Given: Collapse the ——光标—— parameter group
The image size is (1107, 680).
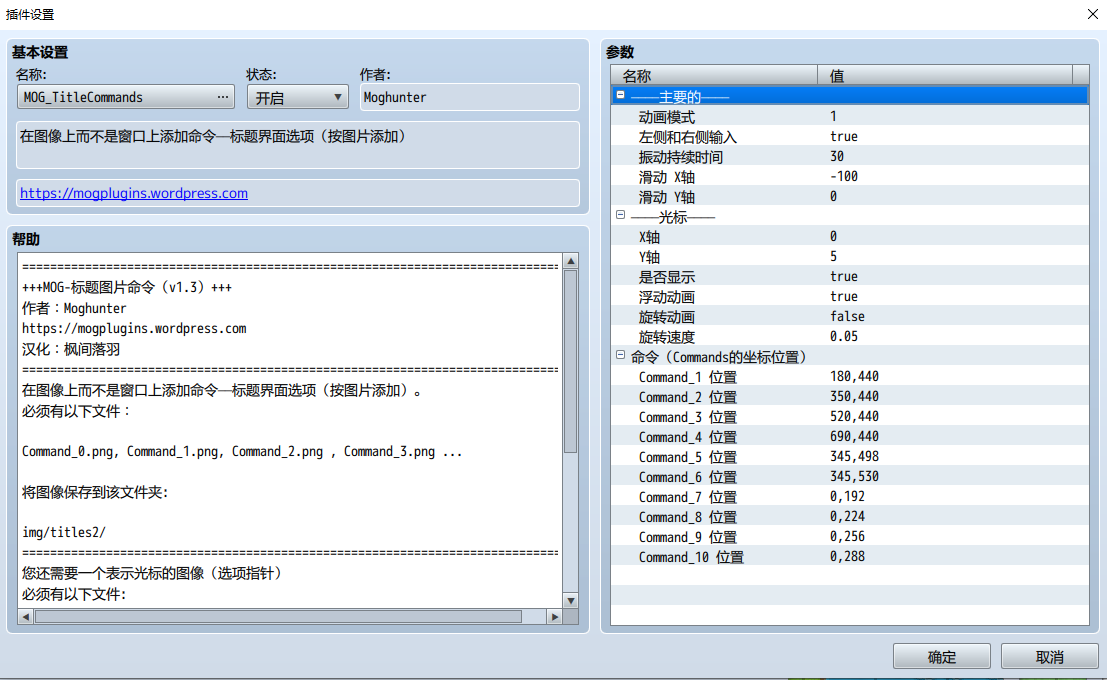Looking at the screenshot, I should click(x=621, y=215).
